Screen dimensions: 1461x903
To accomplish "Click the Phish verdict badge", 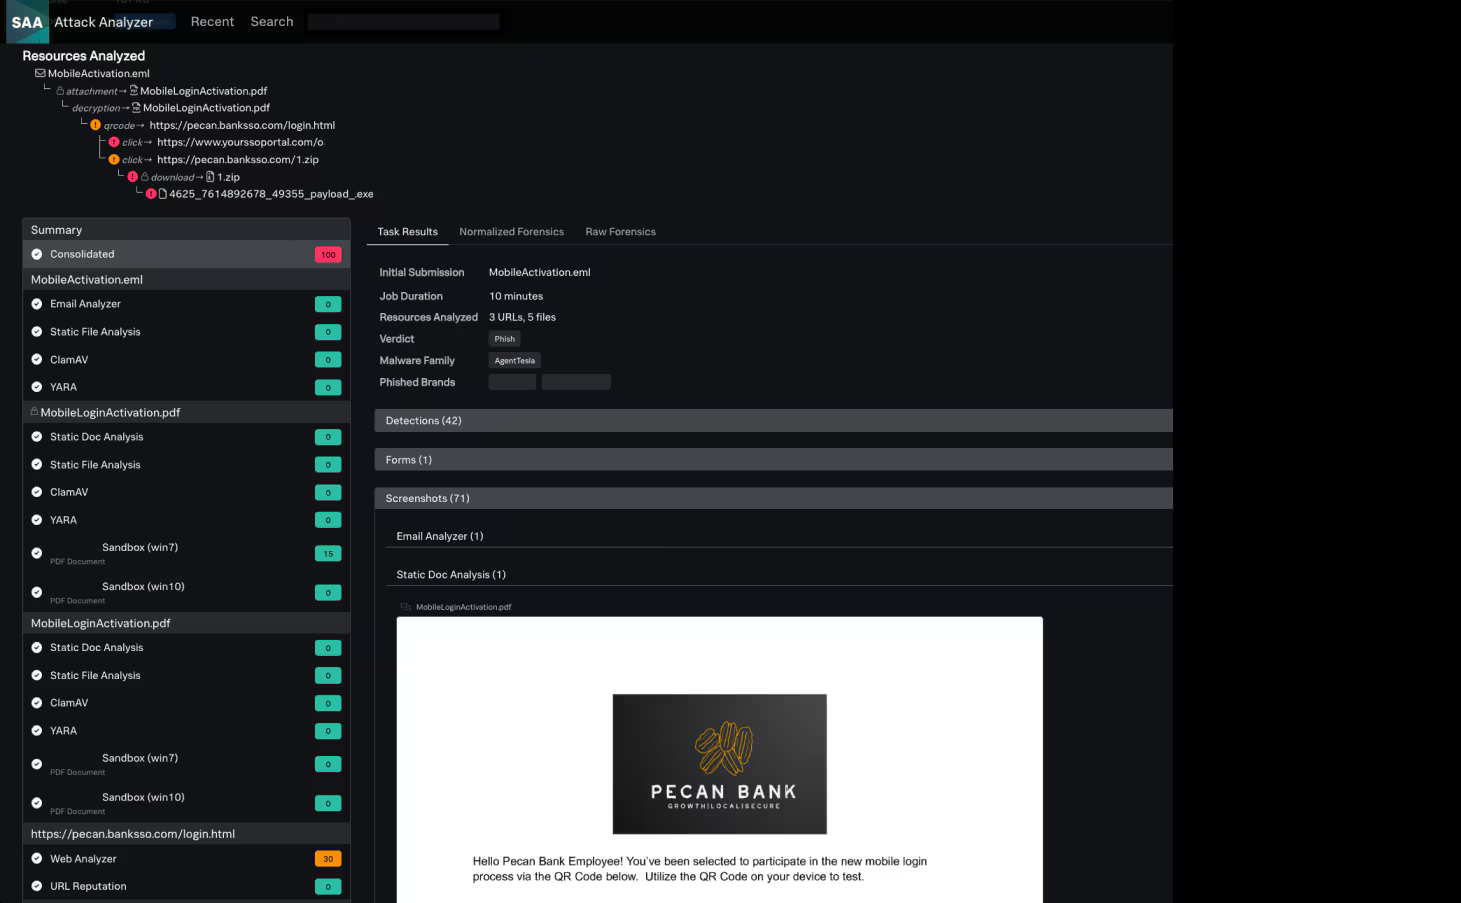I will (x=504, y=338).
